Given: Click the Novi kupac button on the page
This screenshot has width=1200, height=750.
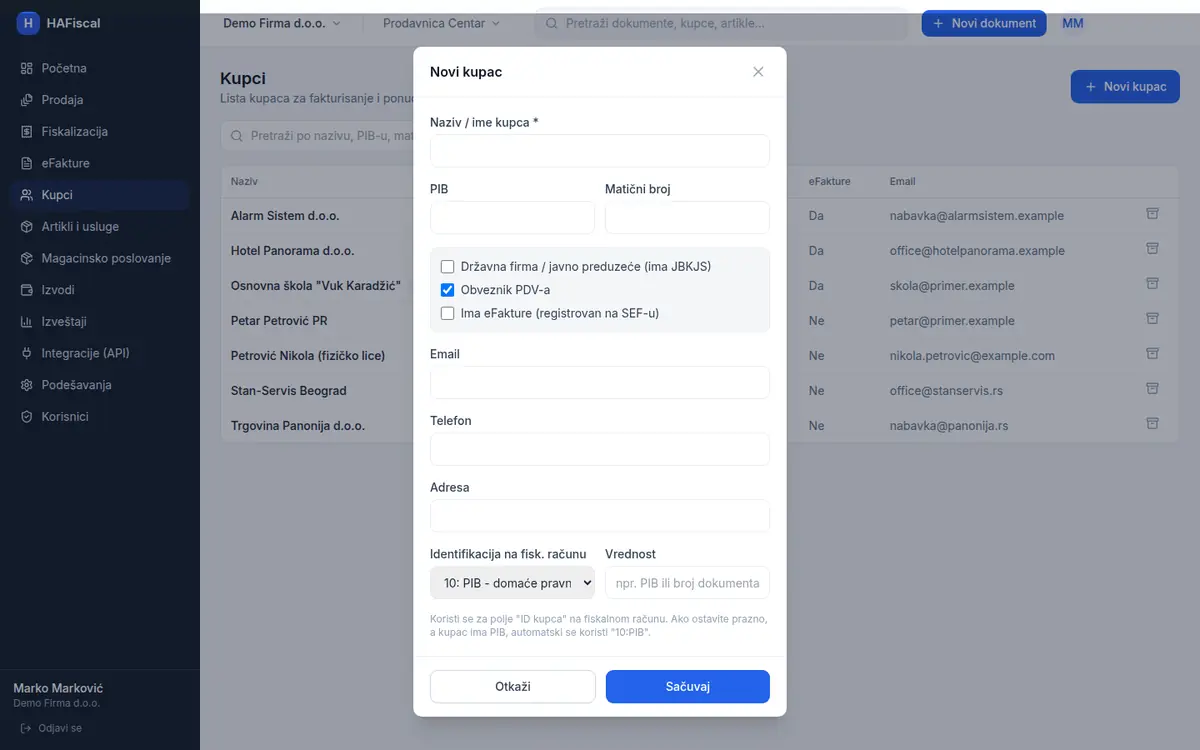Looking at the screenshot, I should tap(1125, 87).
